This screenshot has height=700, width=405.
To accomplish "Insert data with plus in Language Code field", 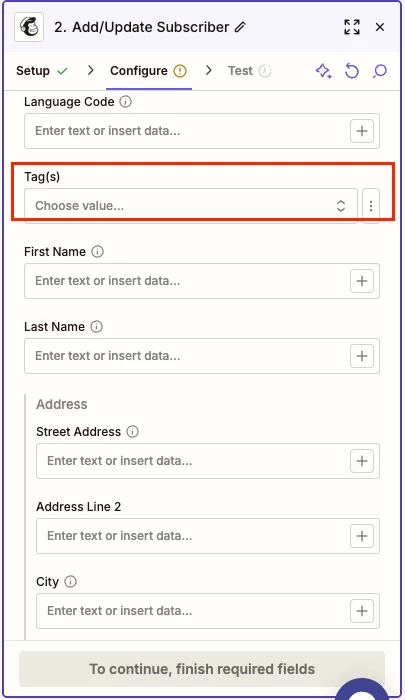I will pyautogui.click(x=362, y=131).
